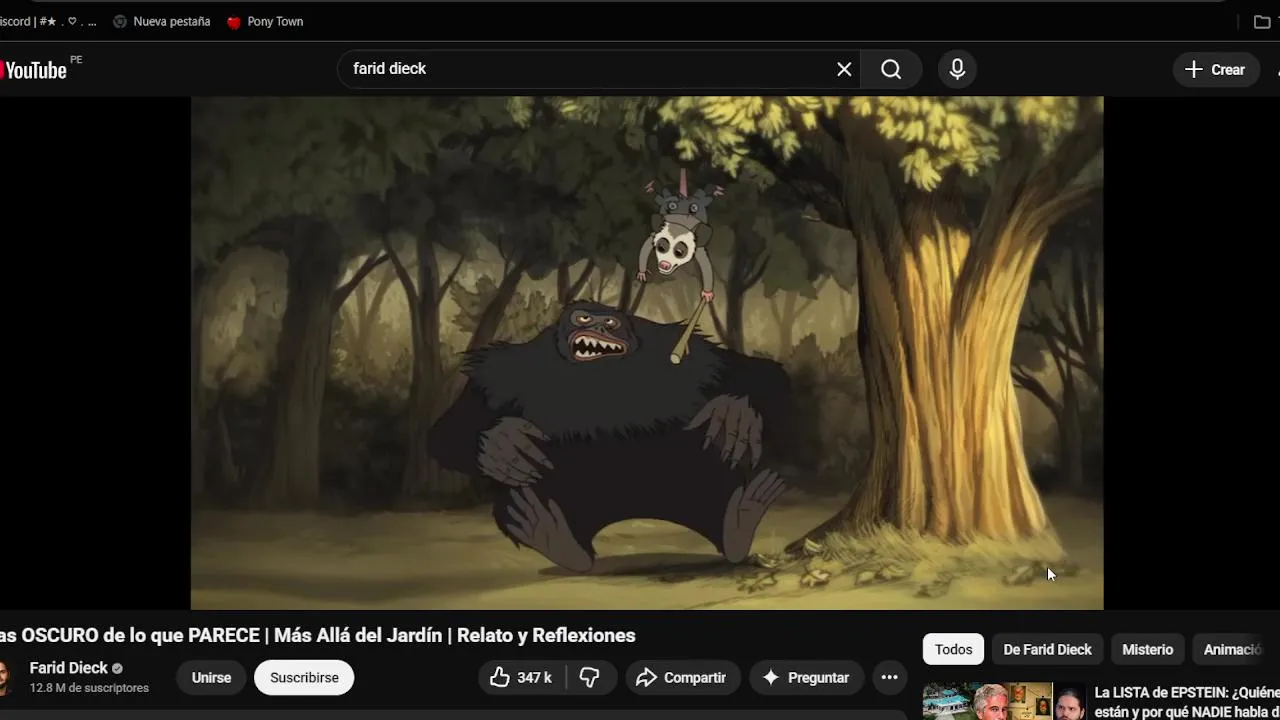Like the video with thumbs up
Screen dimensions: 1280x720
pos(521,677)
